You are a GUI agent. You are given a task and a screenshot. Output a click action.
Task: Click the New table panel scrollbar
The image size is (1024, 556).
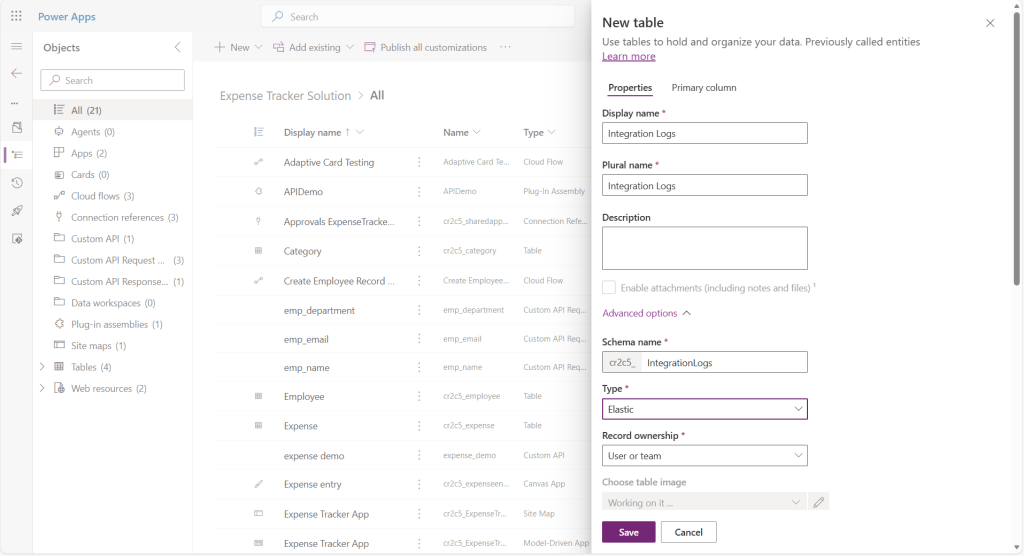(1016, 150)
